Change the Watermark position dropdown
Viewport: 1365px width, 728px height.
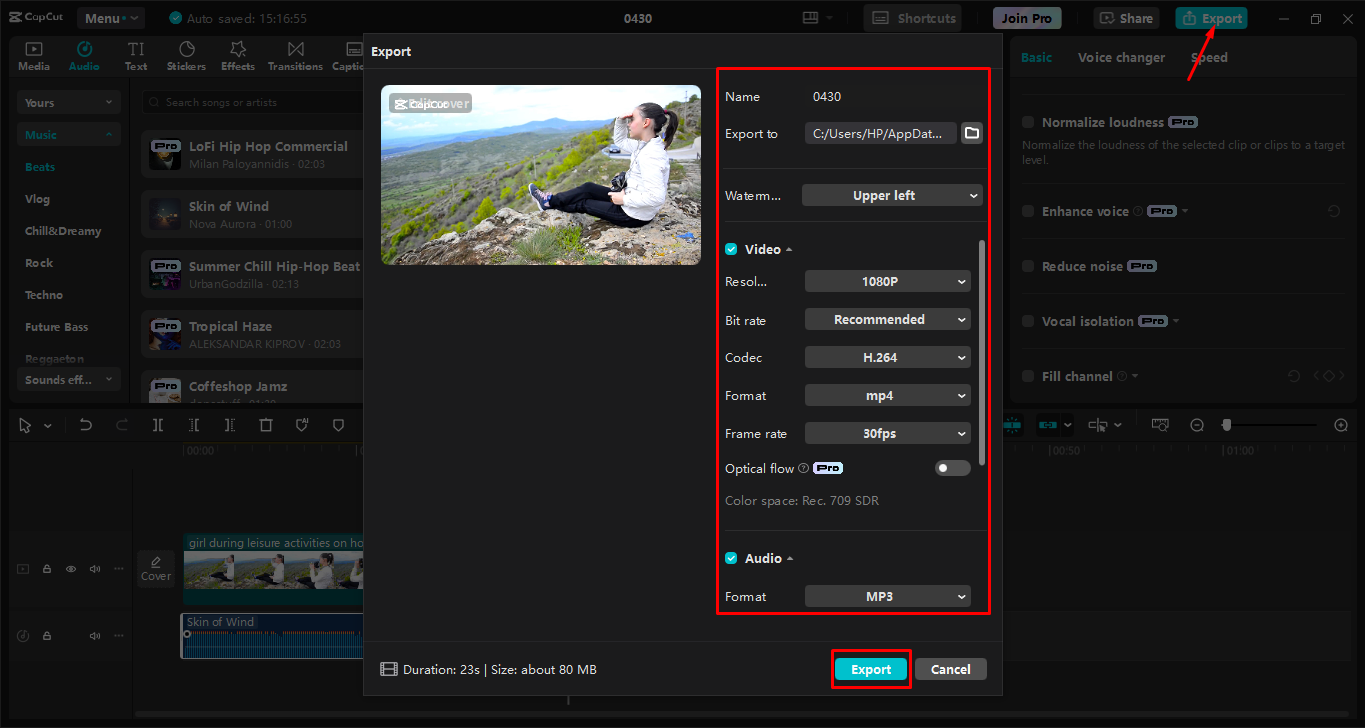tap(891, 194)
